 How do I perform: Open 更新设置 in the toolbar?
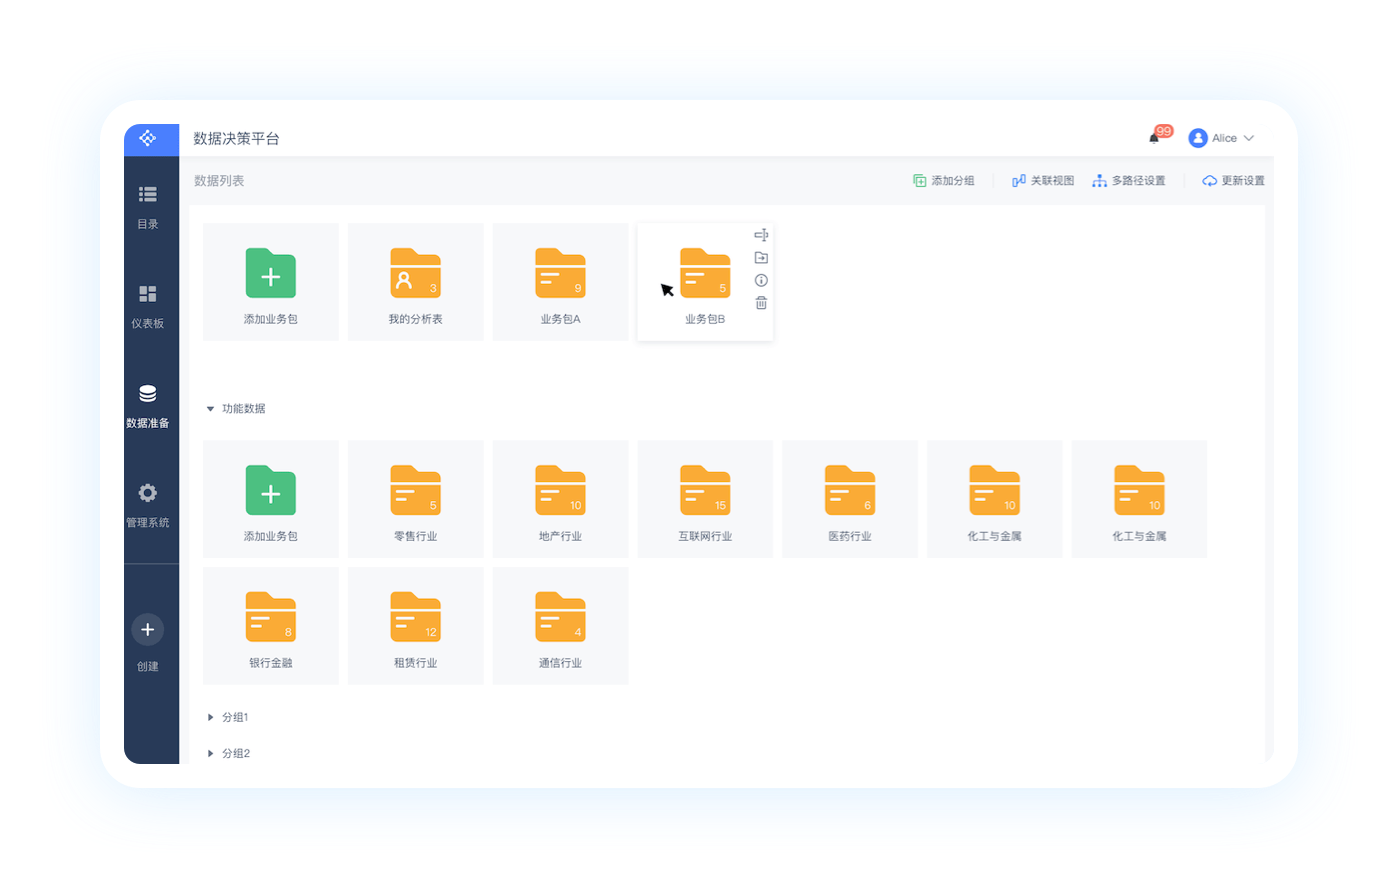1233,181
